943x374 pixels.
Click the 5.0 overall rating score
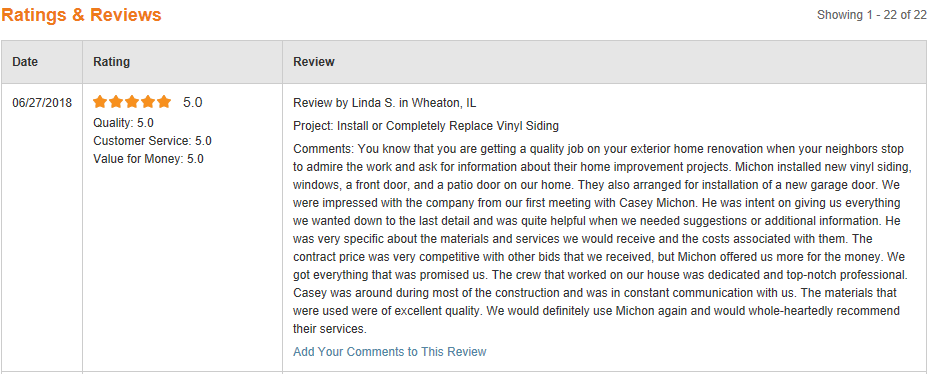pyautogui.click(x=192, y=103)
